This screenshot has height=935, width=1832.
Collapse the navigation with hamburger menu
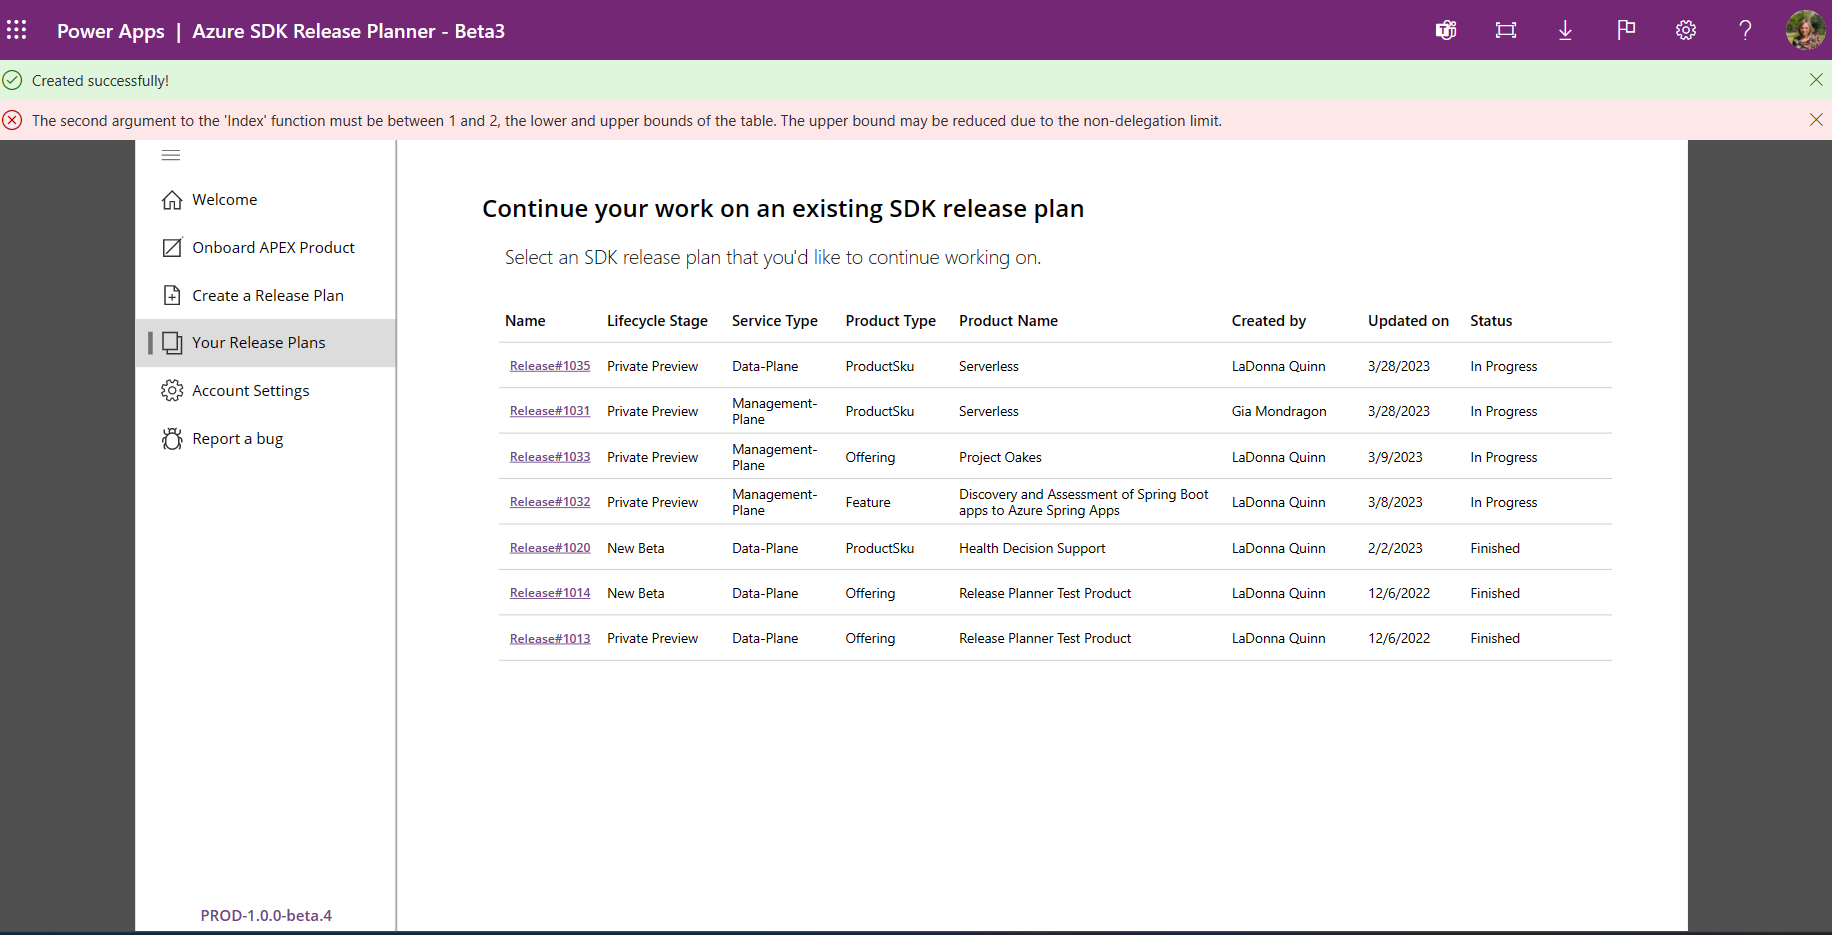(x=170, y=155)
